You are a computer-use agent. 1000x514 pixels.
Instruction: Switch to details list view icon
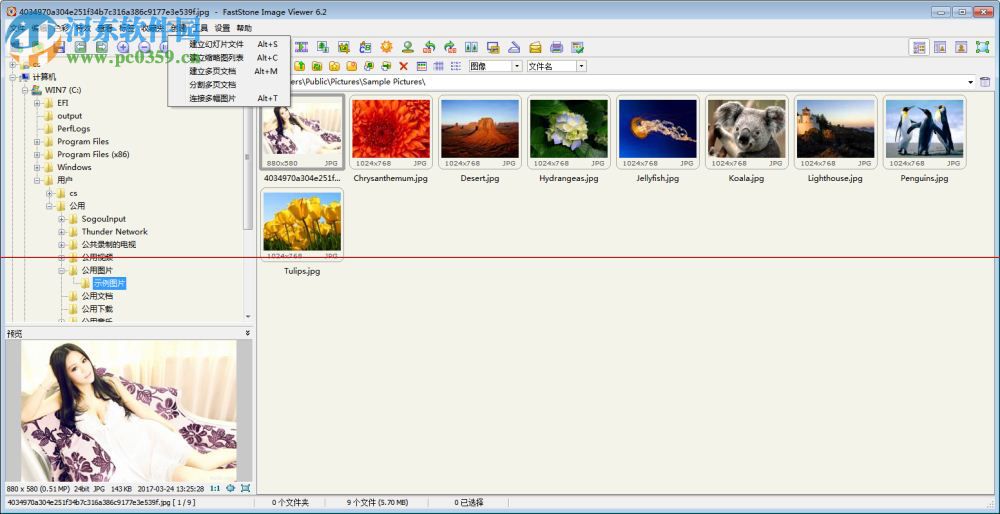pos(456,66)
